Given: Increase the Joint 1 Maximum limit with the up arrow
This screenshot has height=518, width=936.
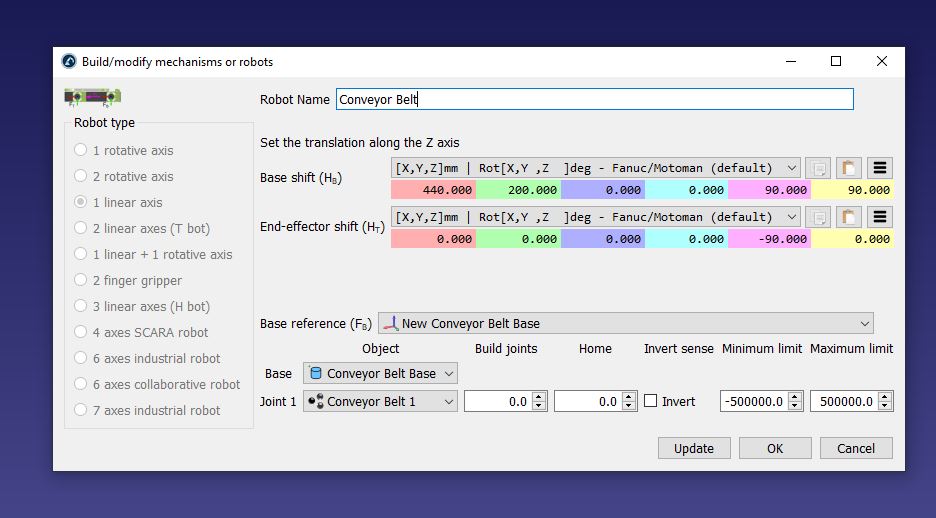Looking at the screenshot, I should tap(886, 396).
